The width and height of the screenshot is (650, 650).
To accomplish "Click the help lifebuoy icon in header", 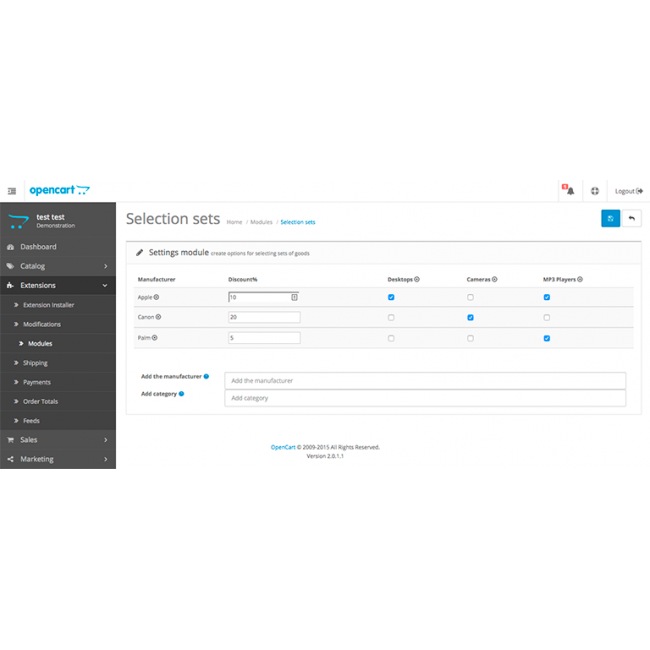I will 595,191.
